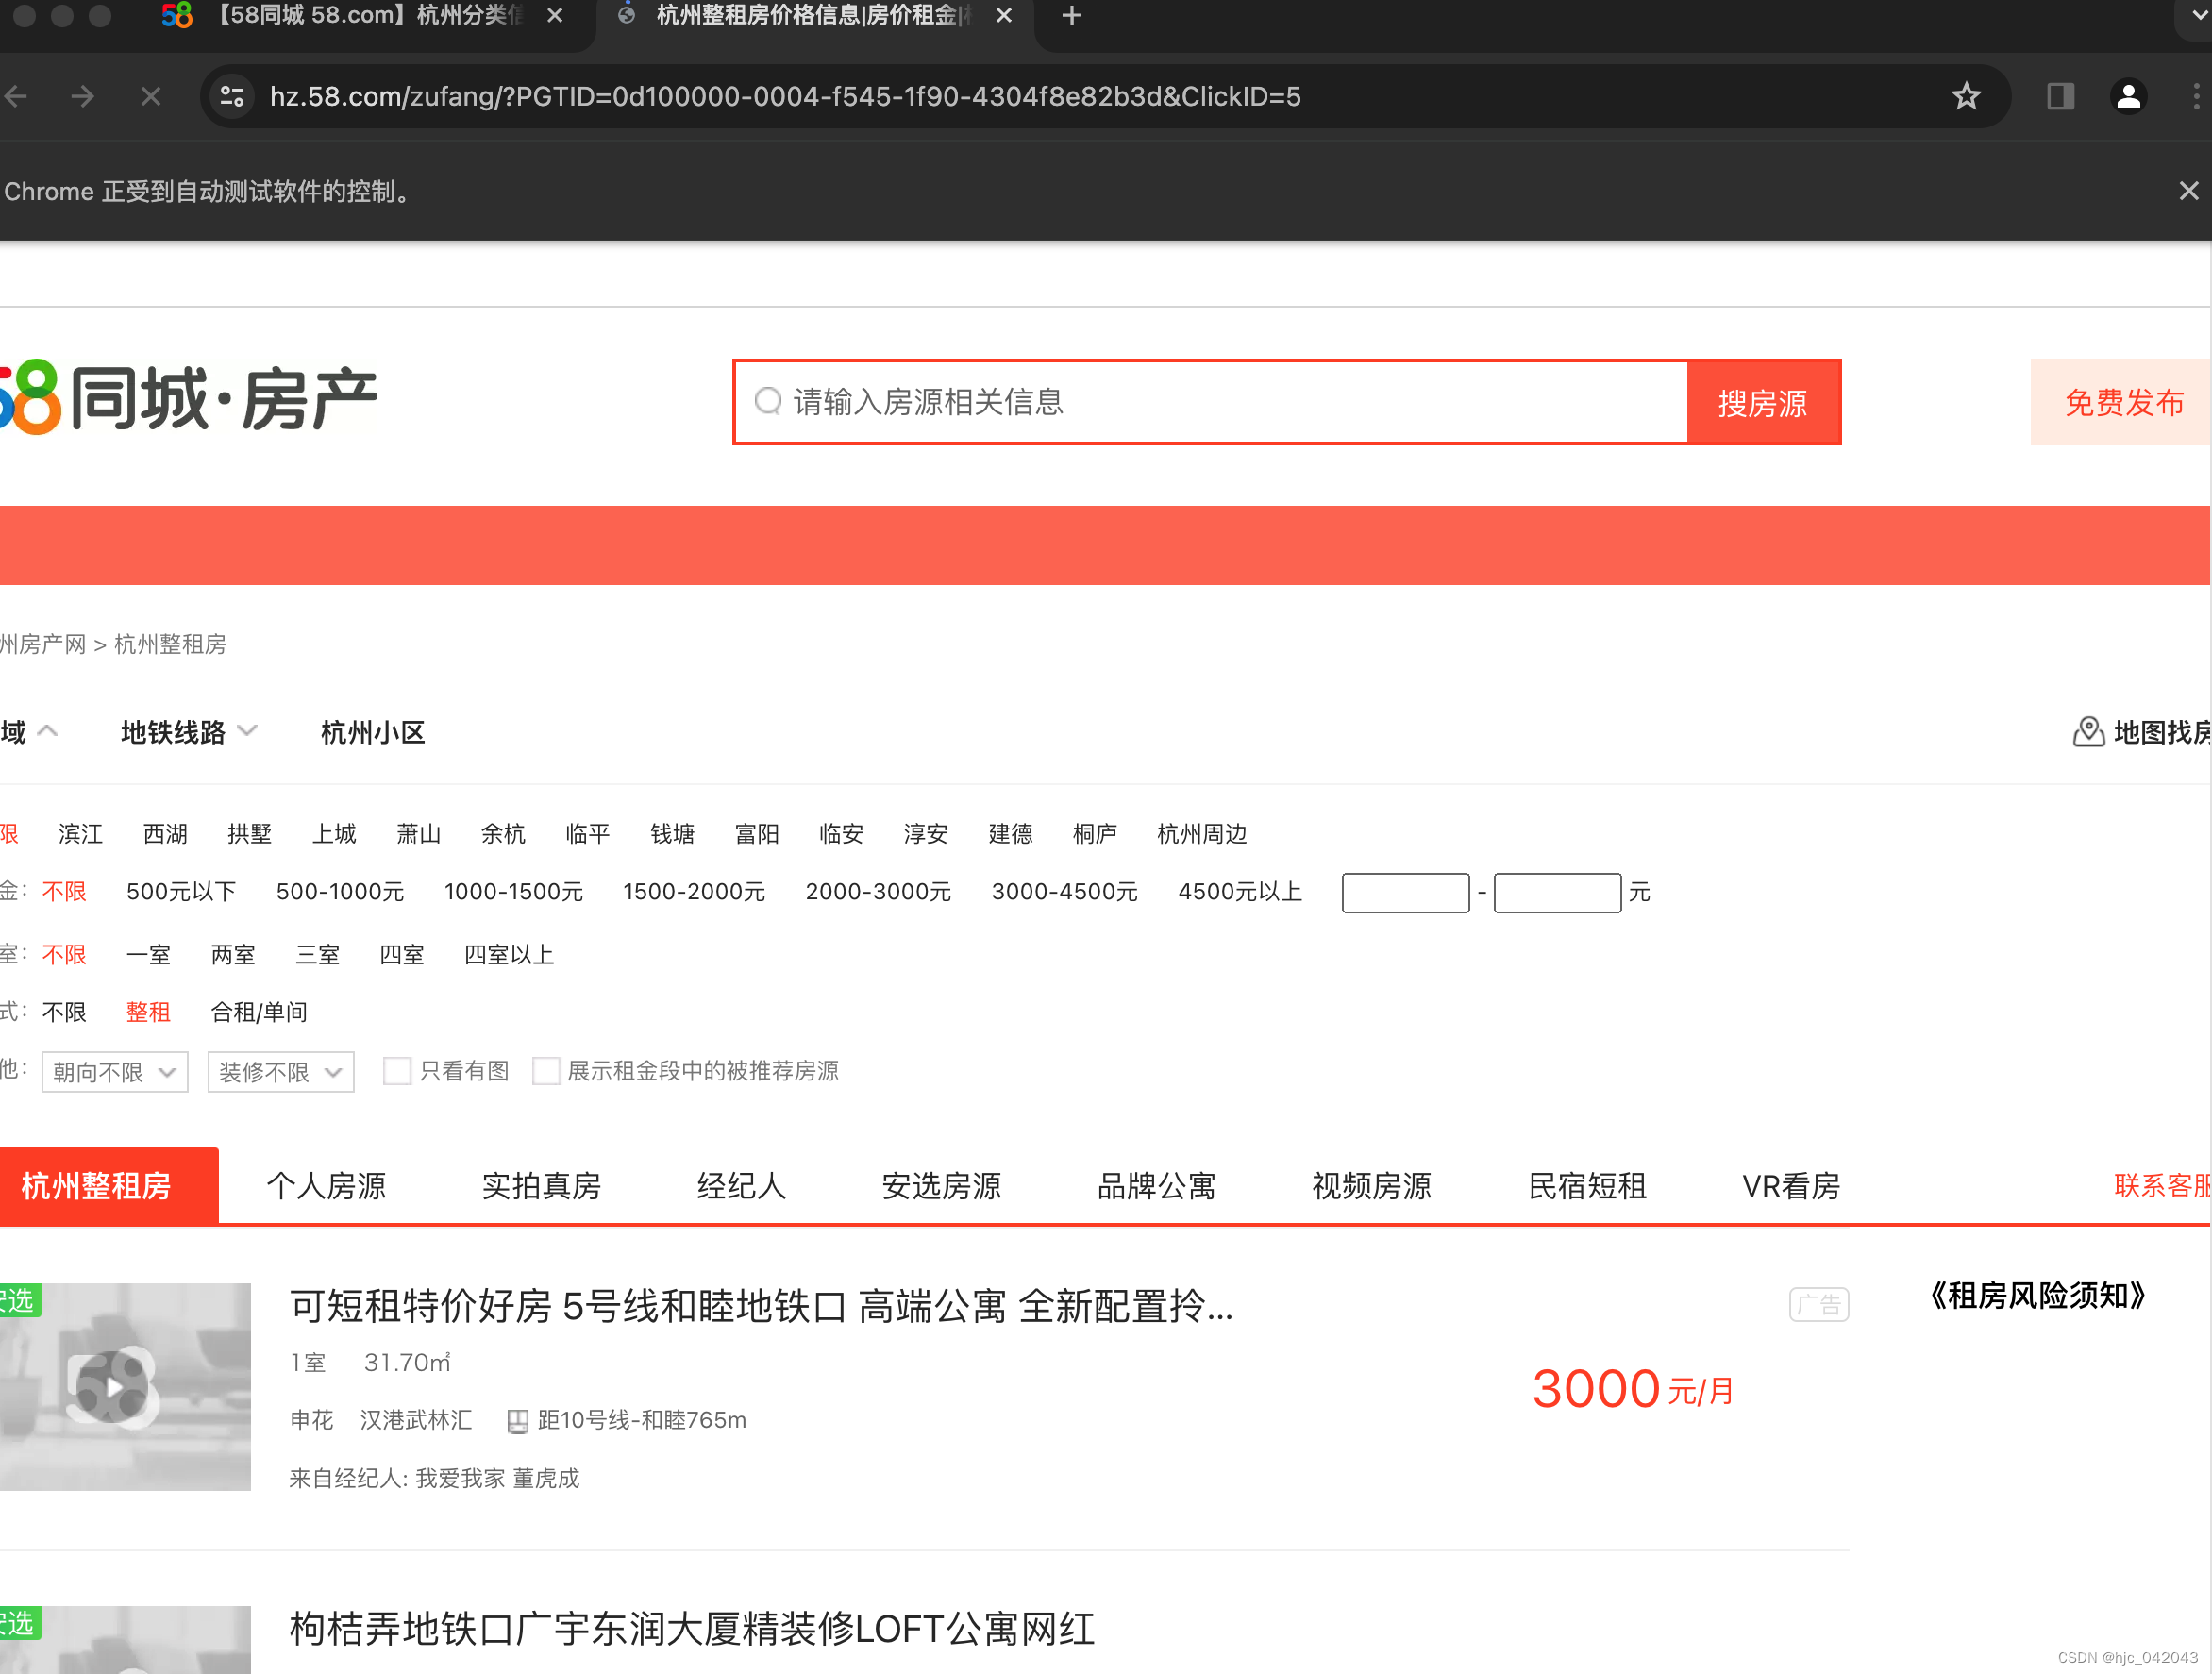Screen dimensions: 2212x1674
Task: Open the 朝向不限 dropdown
Action: 115,1072
